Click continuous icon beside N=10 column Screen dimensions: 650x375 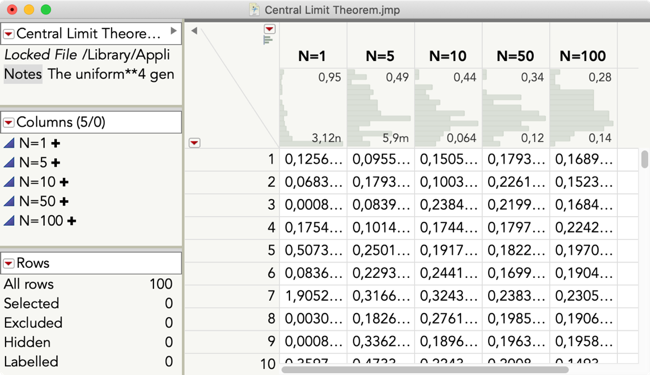pos(9,182)
